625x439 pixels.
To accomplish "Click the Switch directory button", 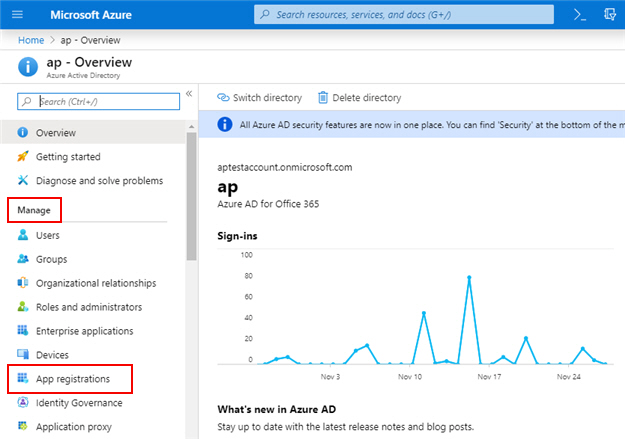I will click(x=259, y=98).
